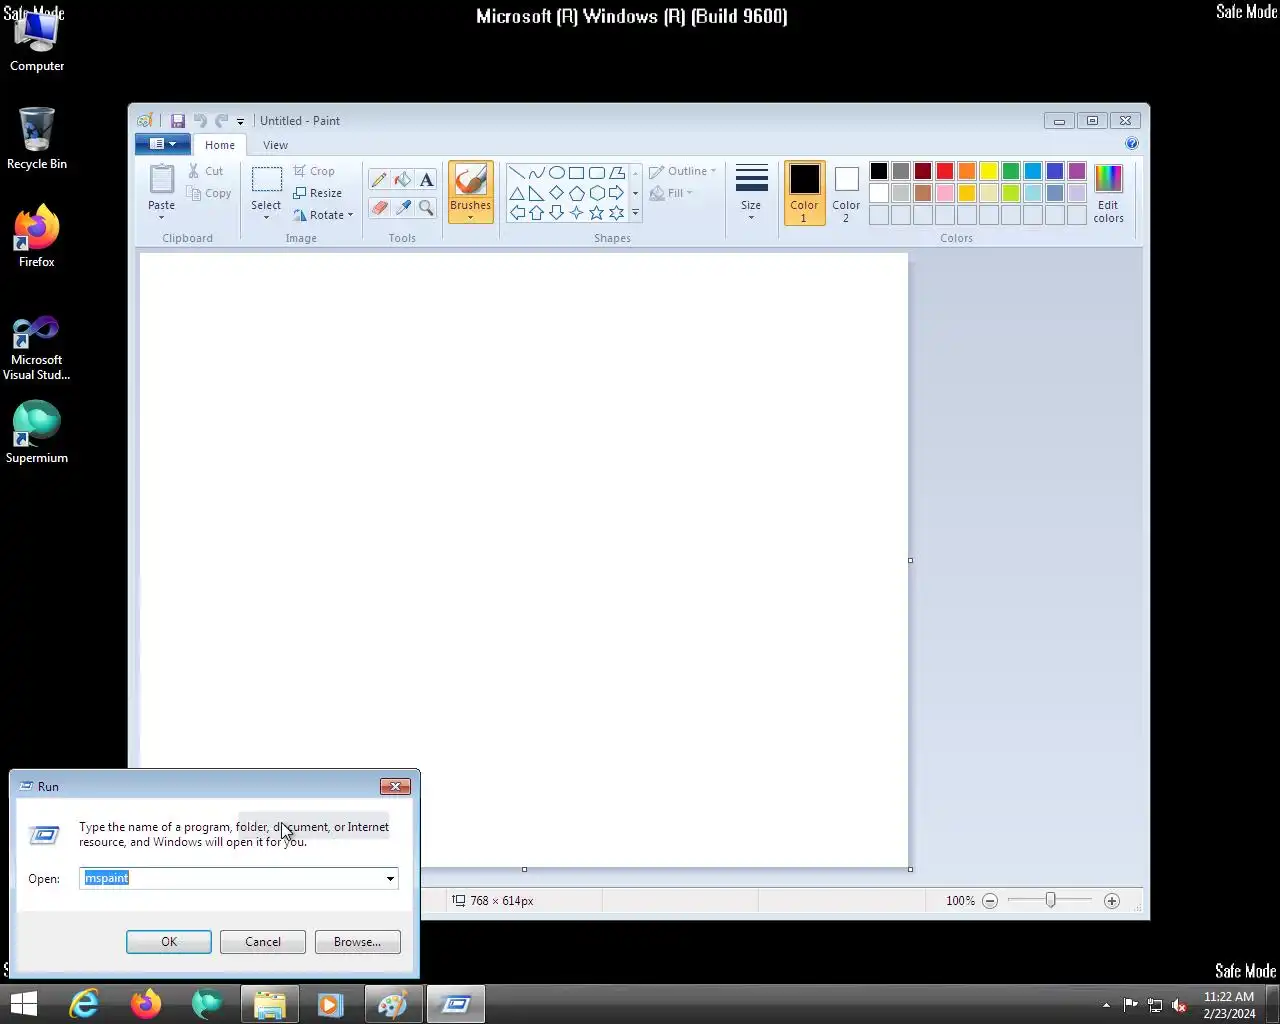Expand the Paste options arrow
Screen dimensions: 1280x1024
161,216
